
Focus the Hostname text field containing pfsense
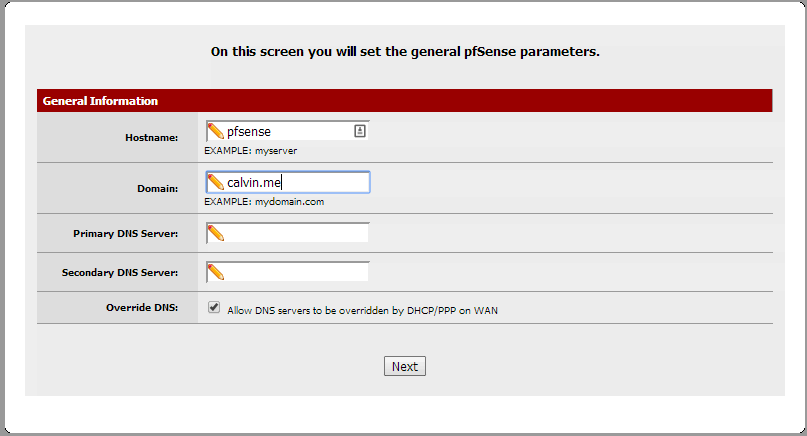pos(288,131)
